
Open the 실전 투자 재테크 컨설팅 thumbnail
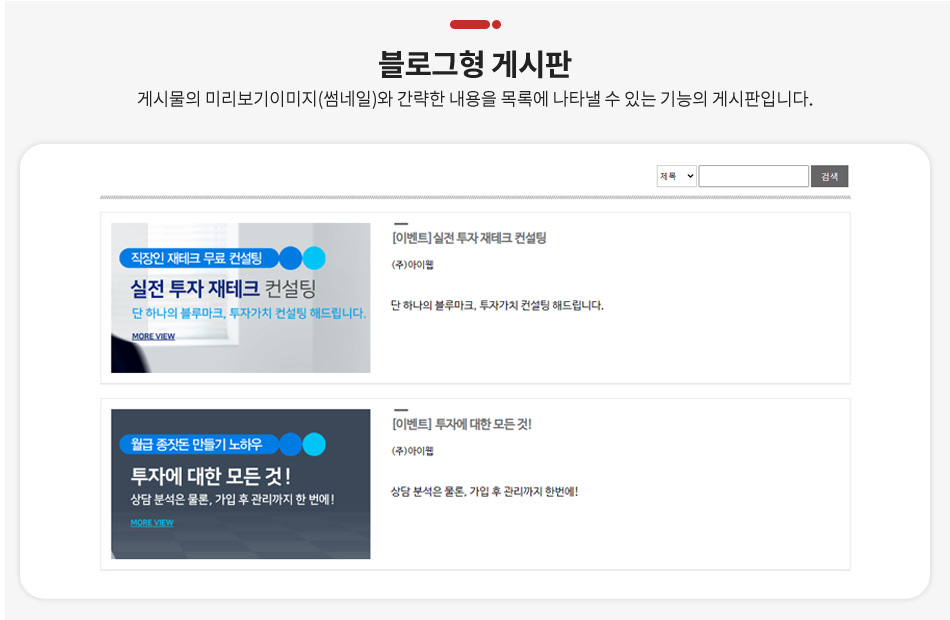[x=241, y=298]
